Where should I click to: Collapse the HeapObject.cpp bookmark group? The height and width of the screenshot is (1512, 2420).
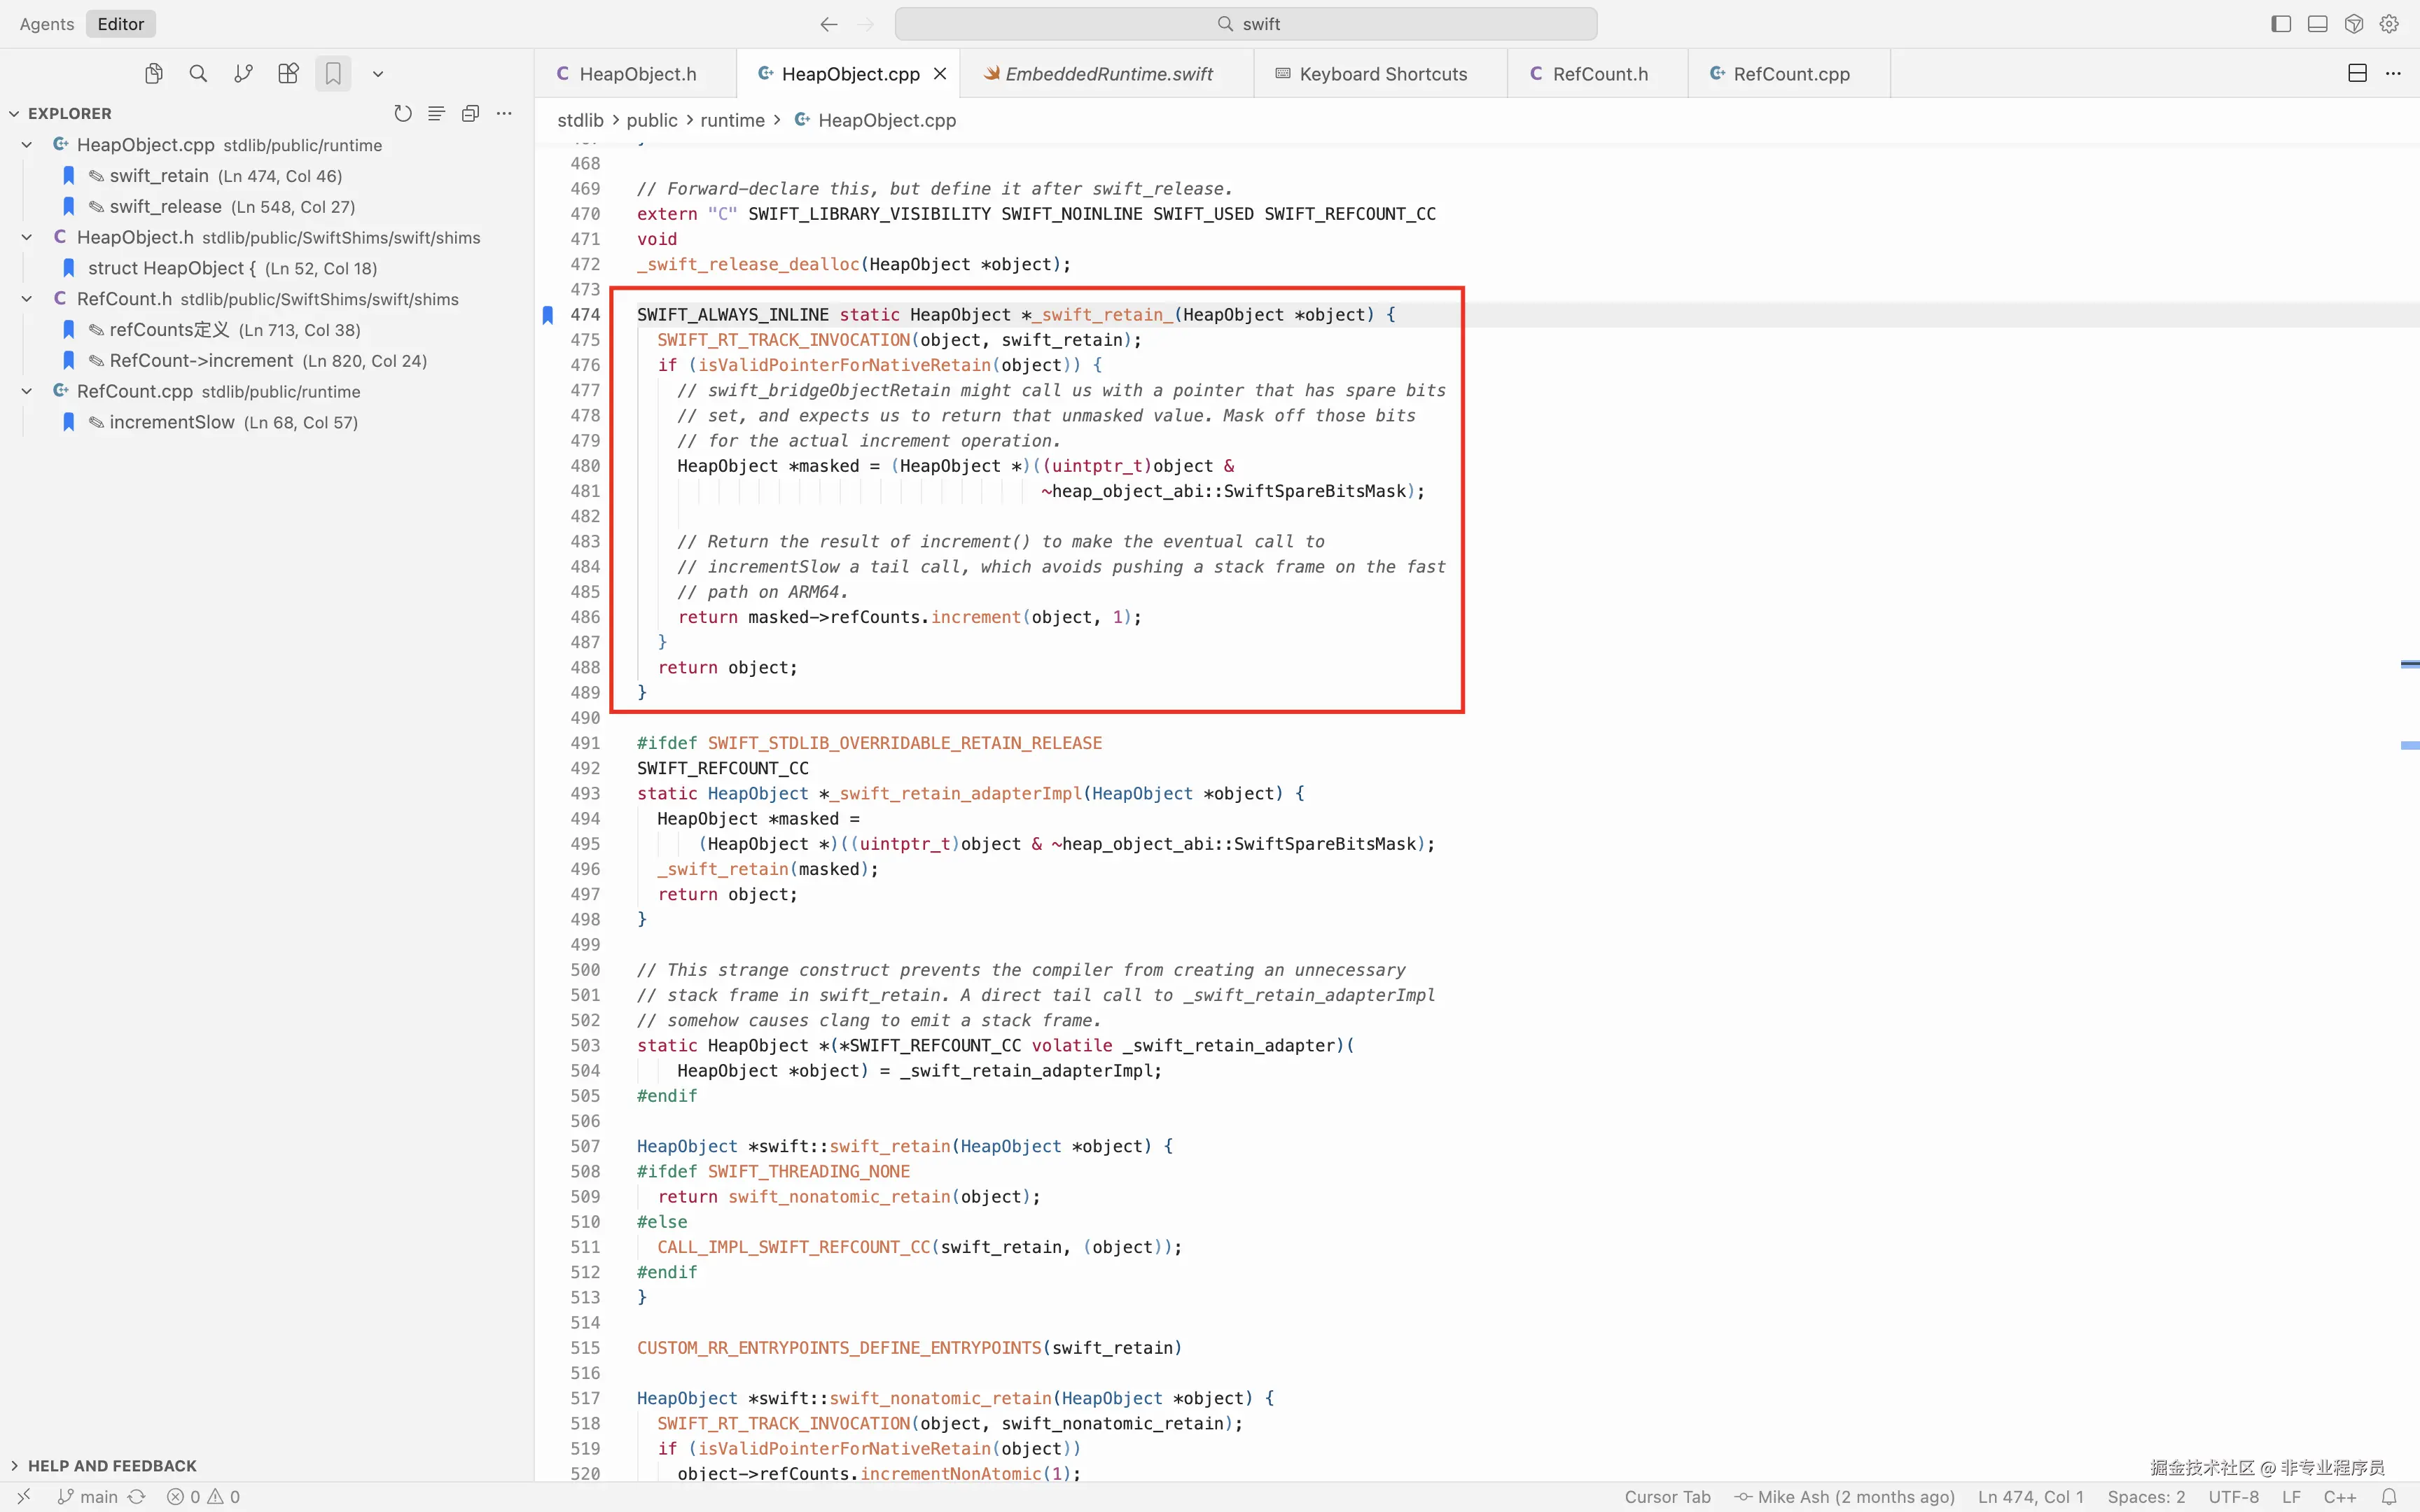[x=27, y=145]
